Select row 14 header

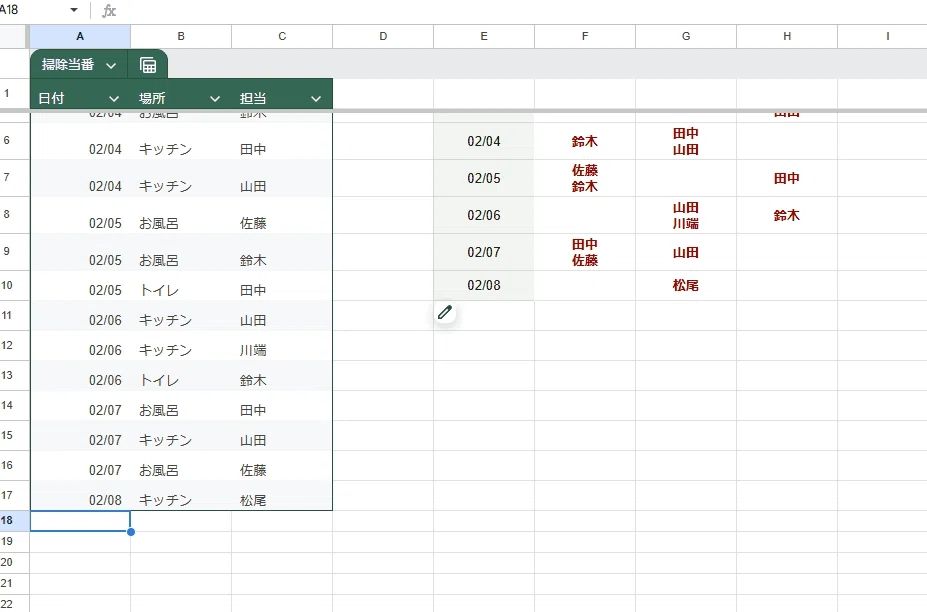coord(14,406)
